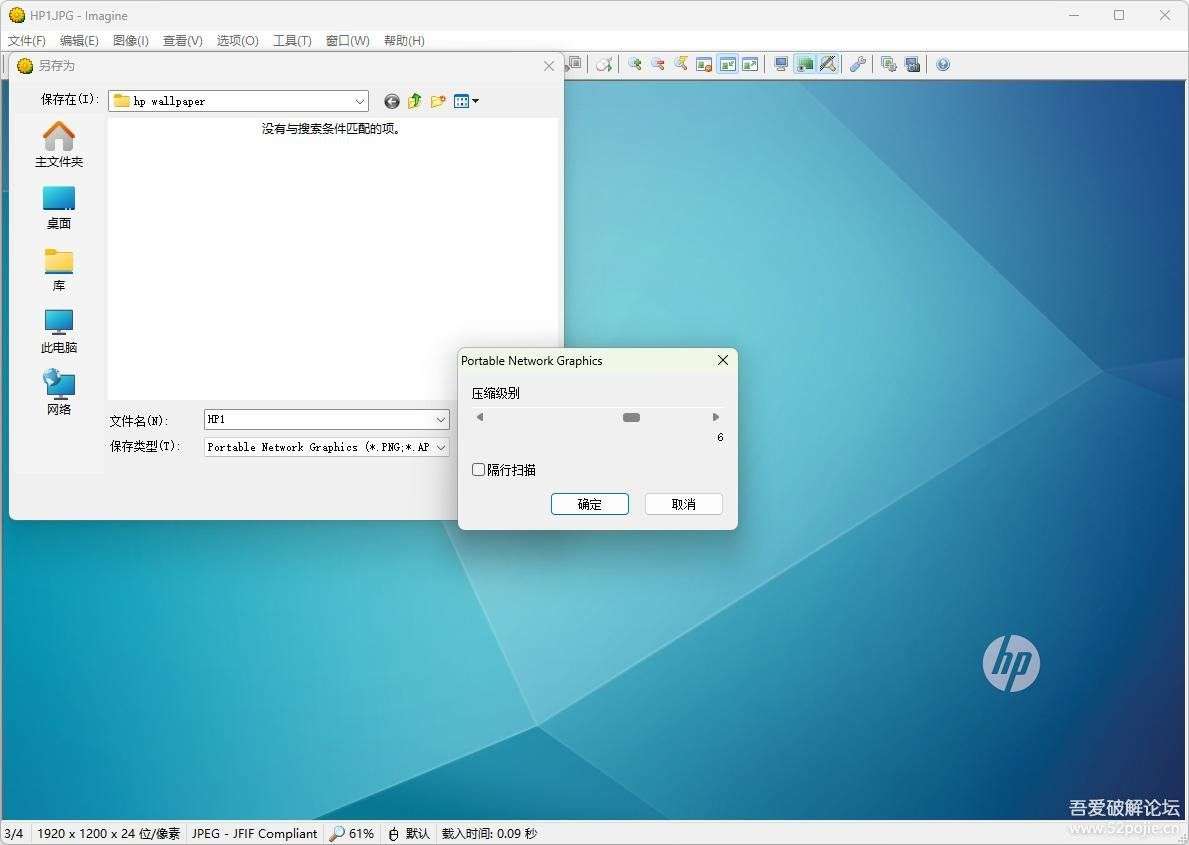Create a new folder with the toolbar icon
This screenshot has width=1189, height=845.
tap(438, 100)
